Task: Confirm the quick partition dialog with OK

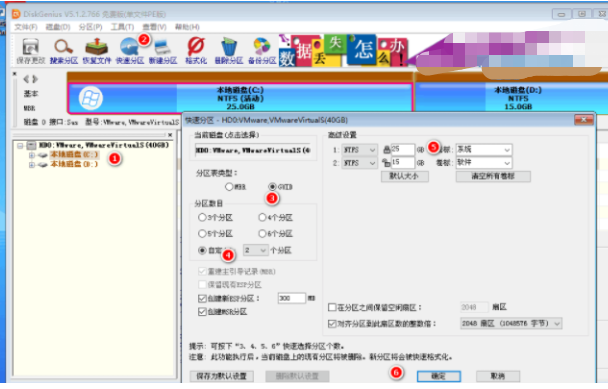Action: (439, 376)
